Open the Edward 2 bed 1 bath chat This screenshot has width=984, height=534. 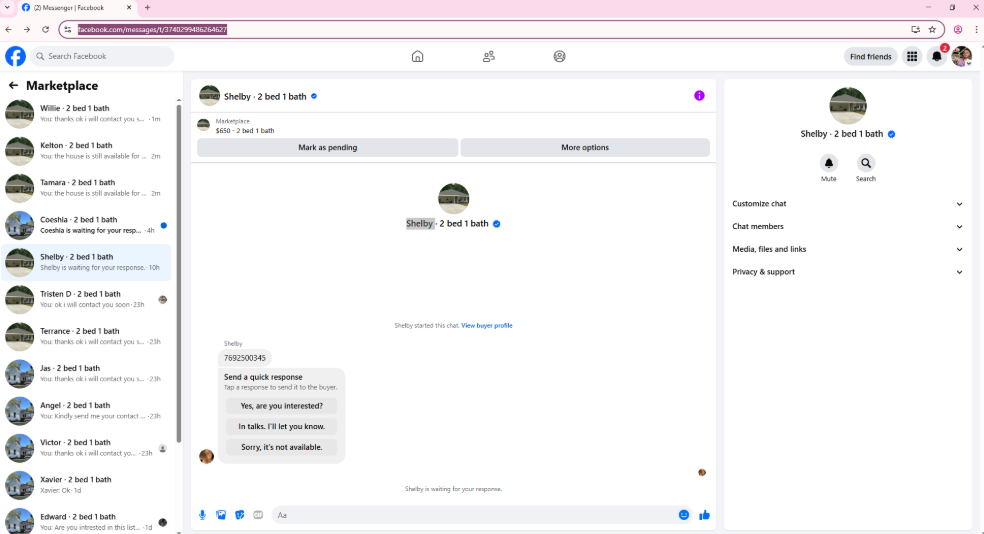pyautogui.click(x=86, y=520)
